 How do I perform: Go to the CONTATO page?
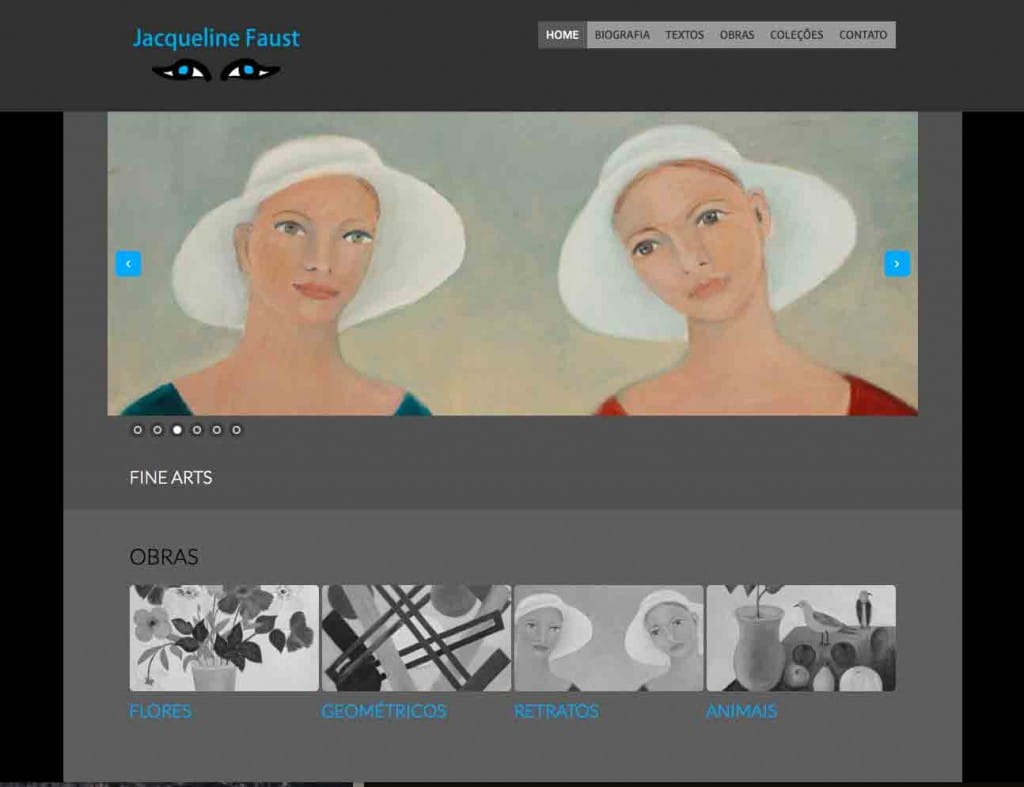tap(863, 35)
